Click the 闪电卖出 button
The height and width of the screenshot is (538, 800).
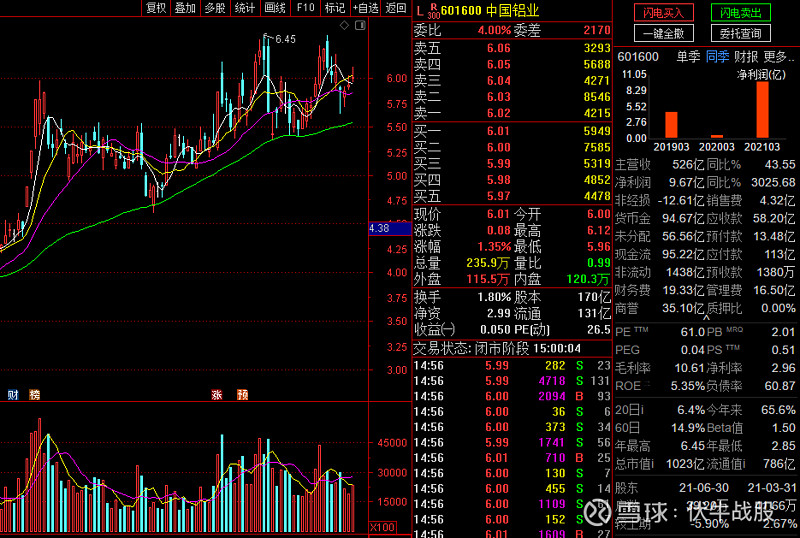[x=740, y=13]
